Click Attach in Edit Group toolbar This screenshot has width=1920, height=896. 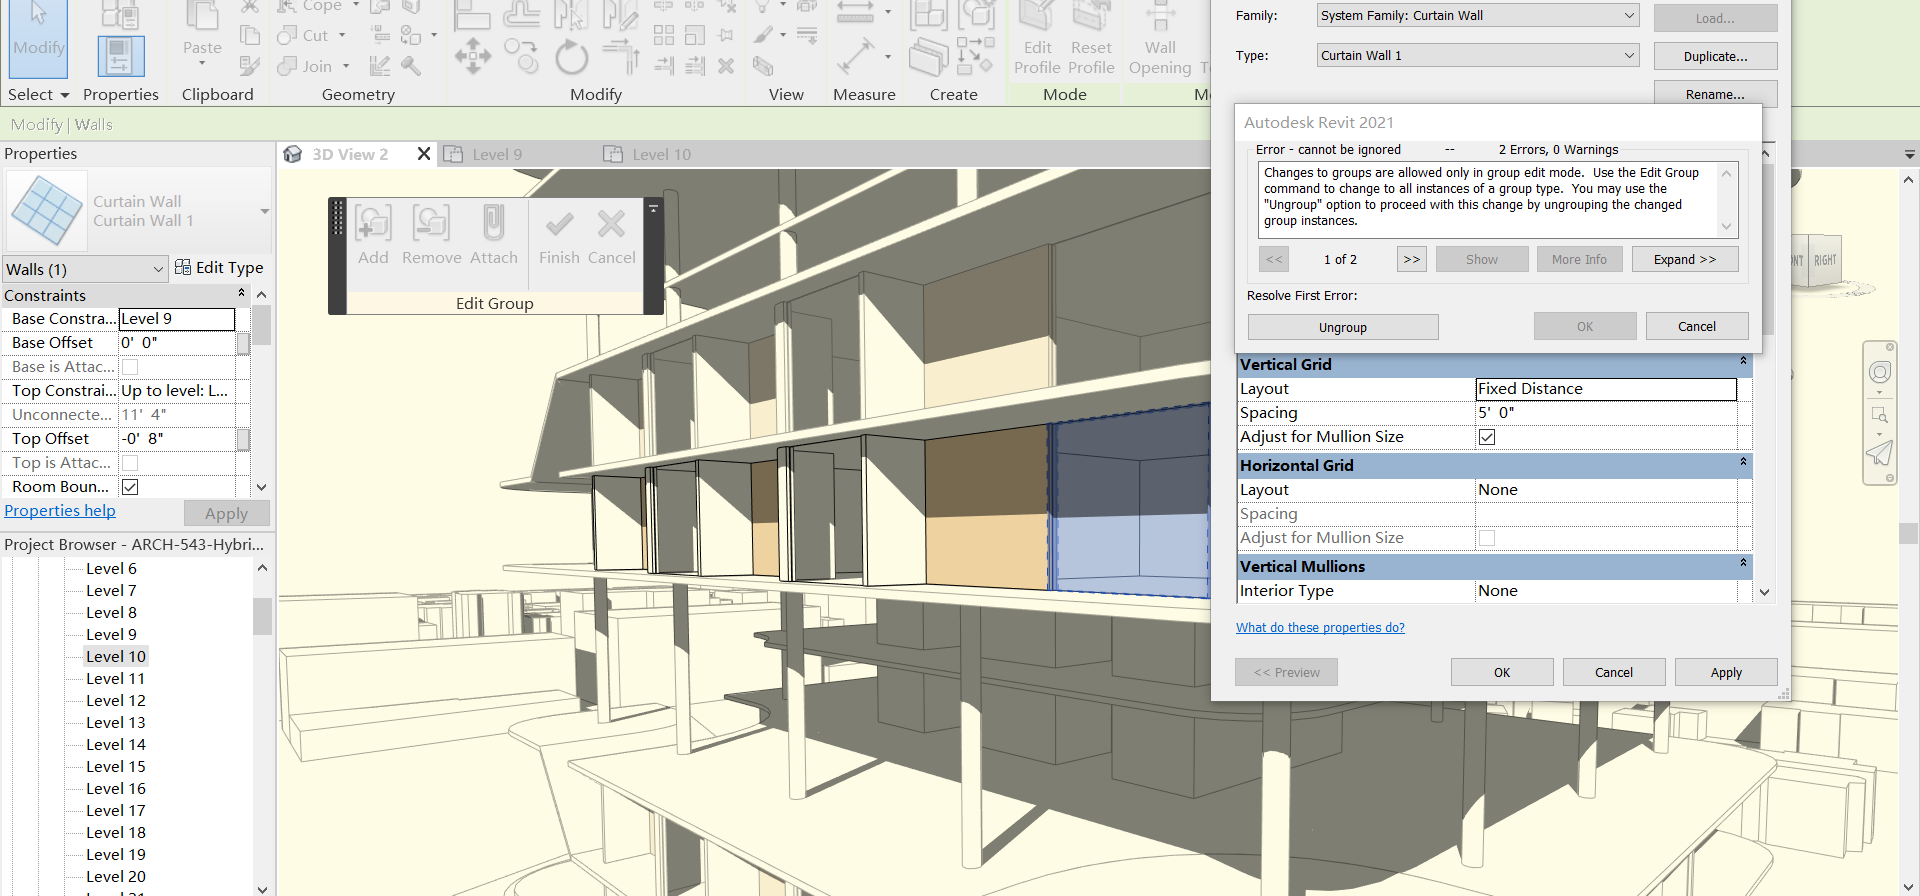494,236
